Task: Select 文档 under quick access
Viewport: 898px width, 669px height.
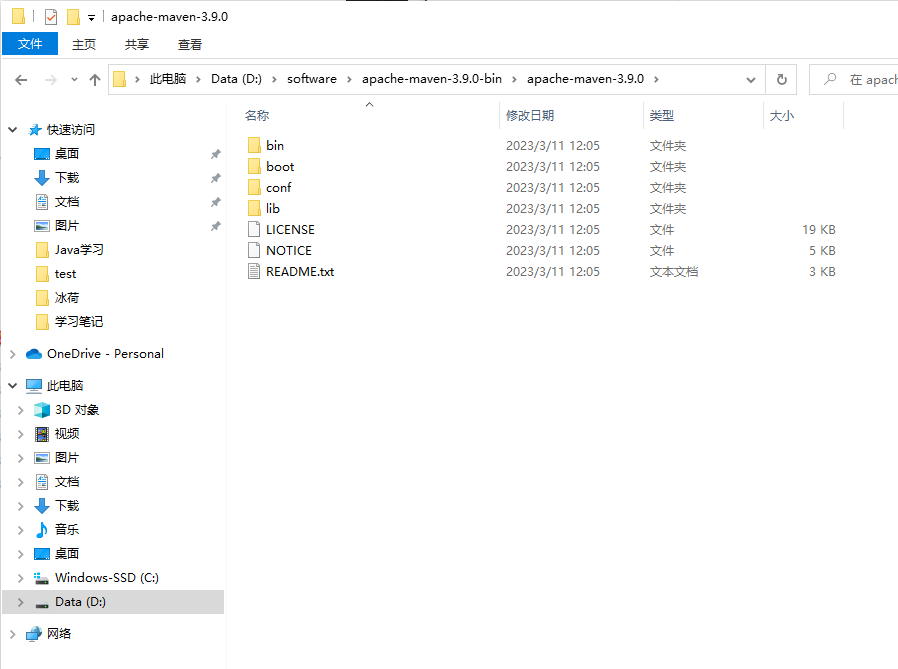Action: (67, 202)
